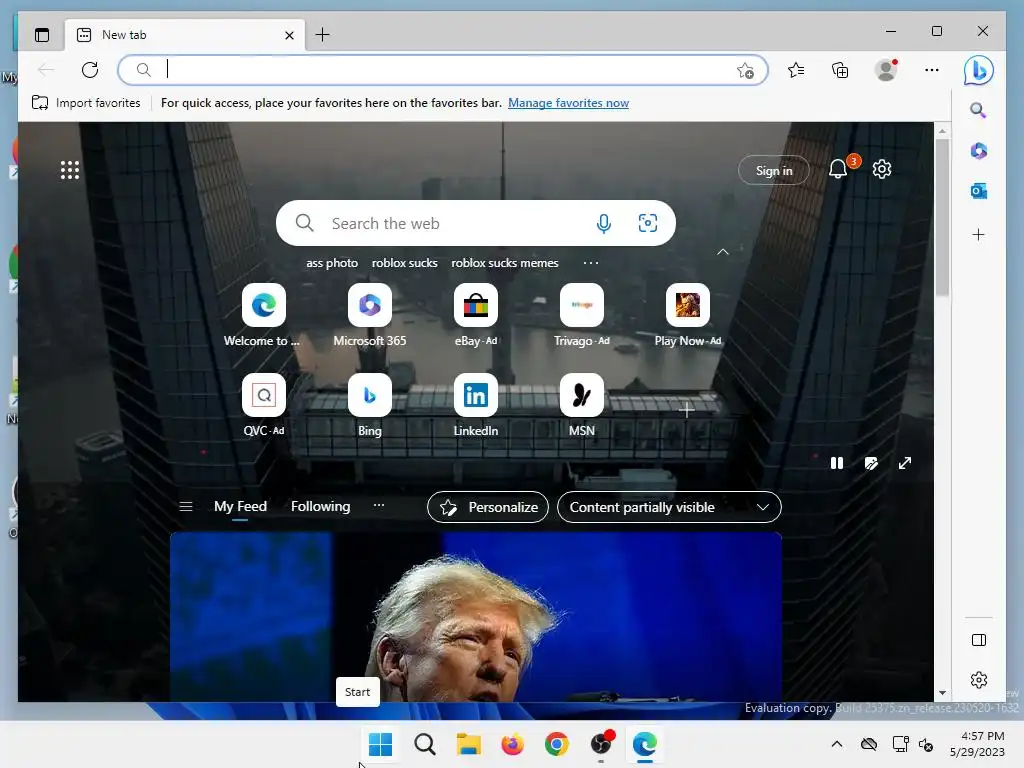Click the Personalize button
Image resolution: width=1024 pixels, height=768 pixels.
[x=488, y=507]
